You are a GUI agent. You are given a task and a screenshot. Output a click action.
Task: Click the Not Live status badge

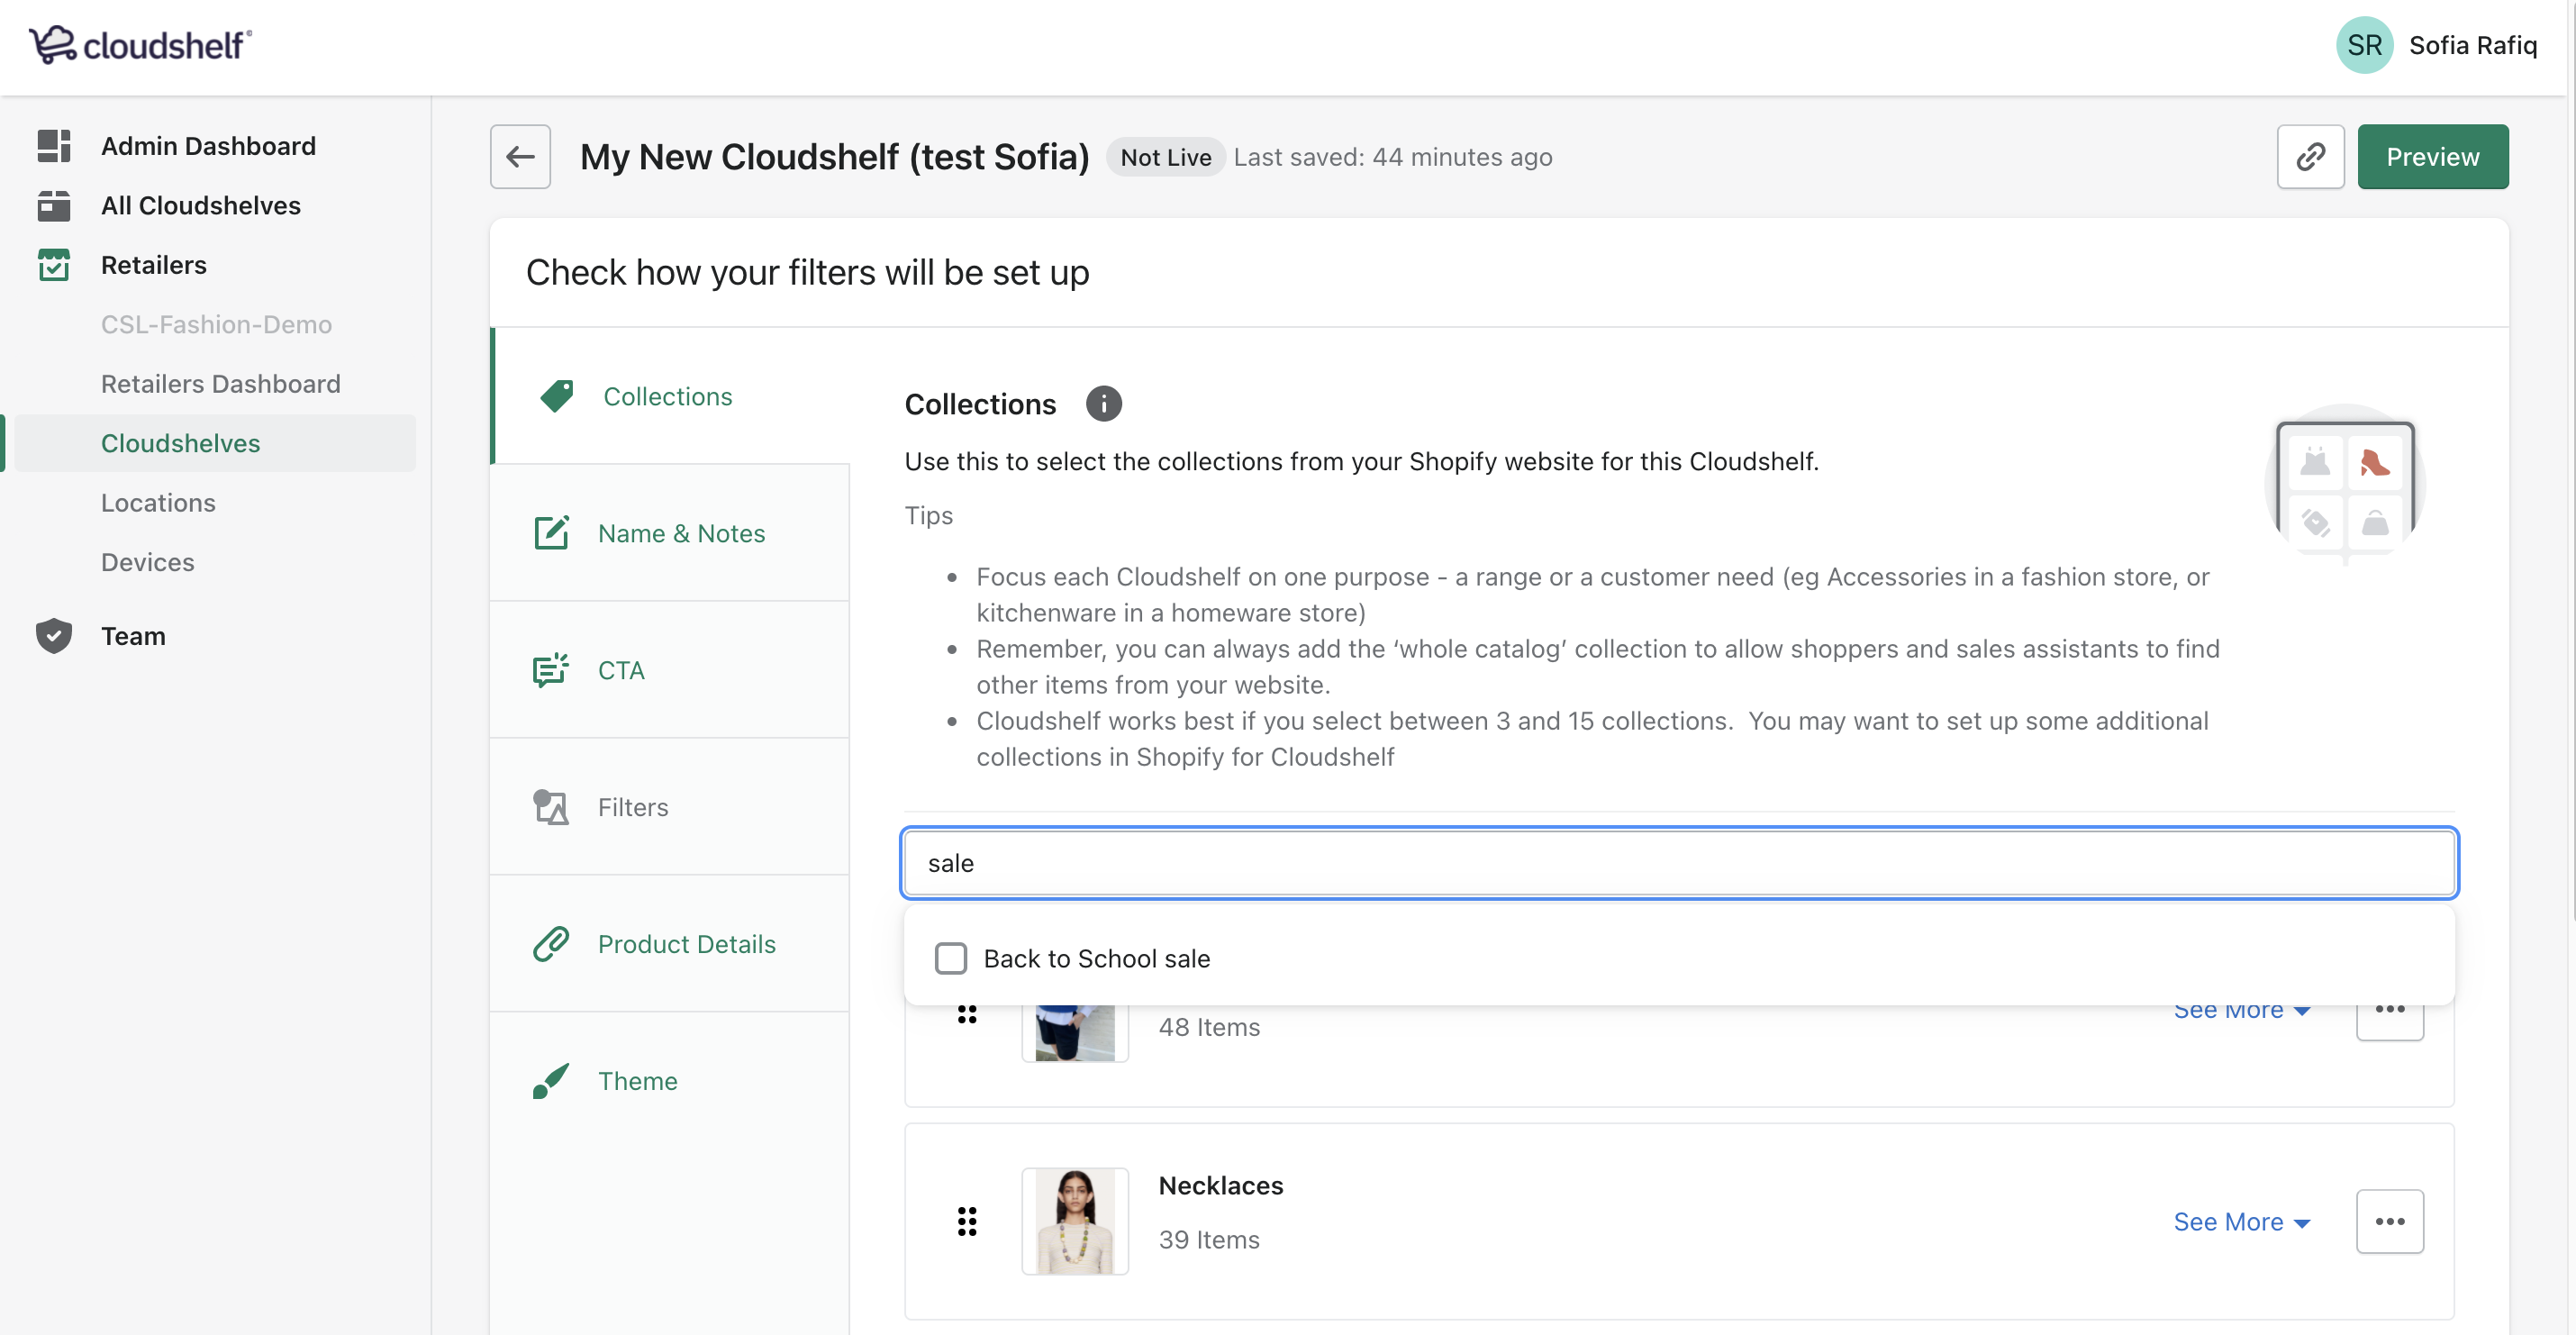point(1166,157)
